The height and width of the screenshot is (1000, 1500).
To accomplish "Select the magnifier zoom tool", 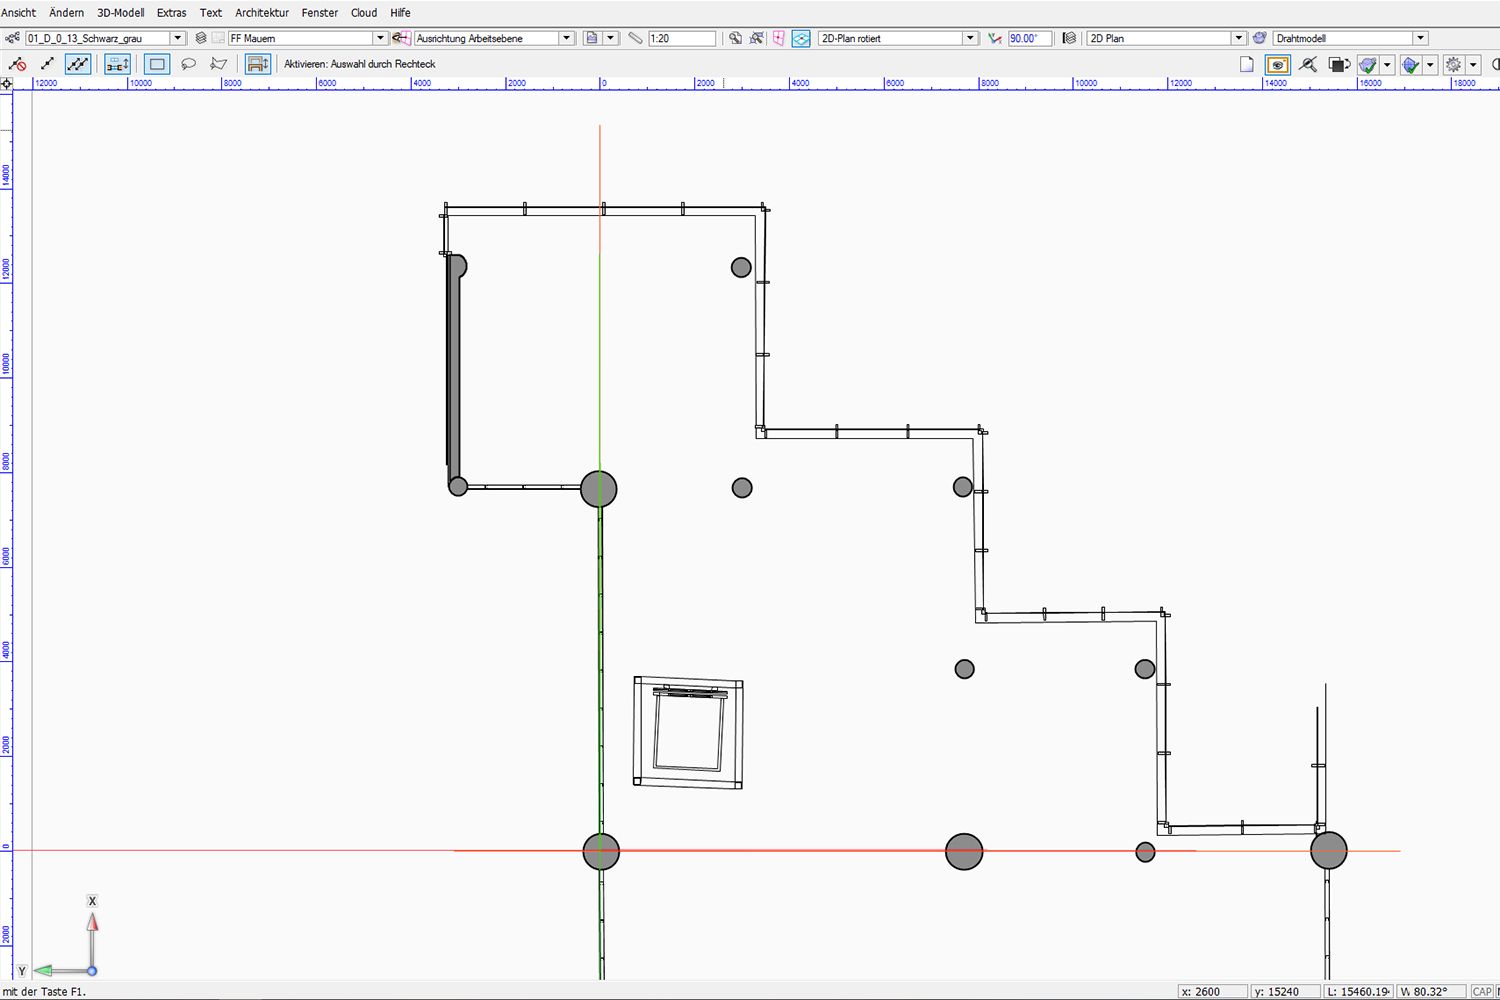I will [x=1308, y=64].
